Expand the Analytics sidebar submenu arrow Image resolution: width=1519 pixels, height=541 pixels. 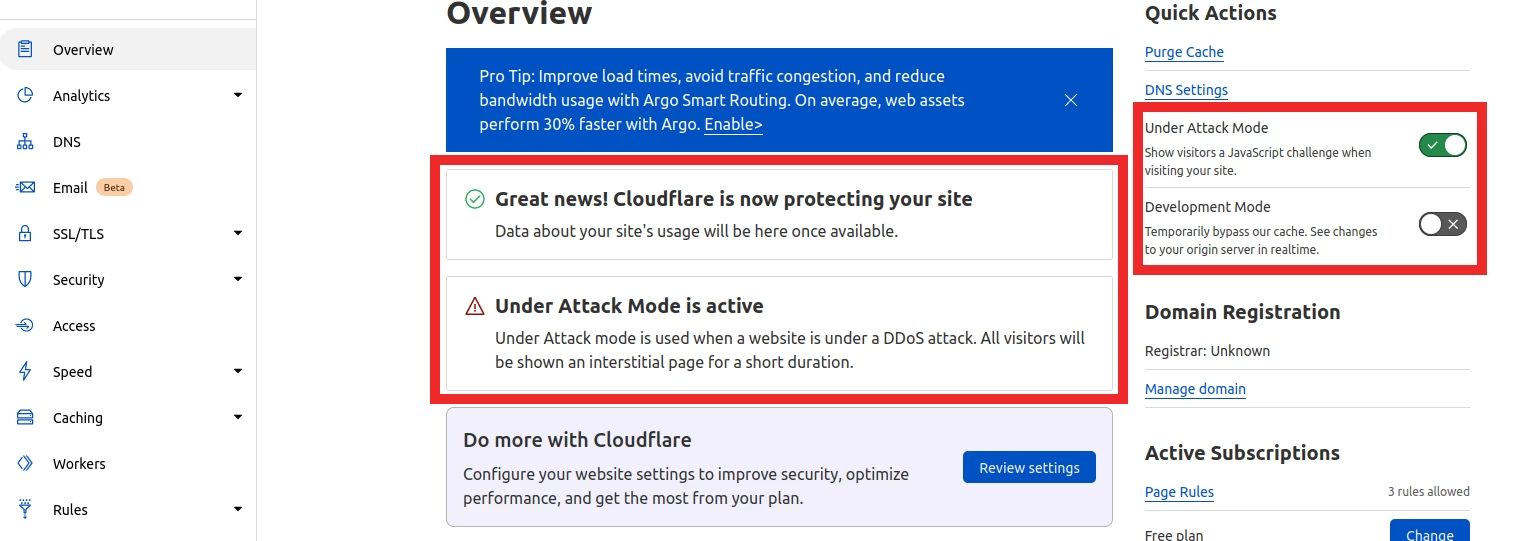click(238, 95)
